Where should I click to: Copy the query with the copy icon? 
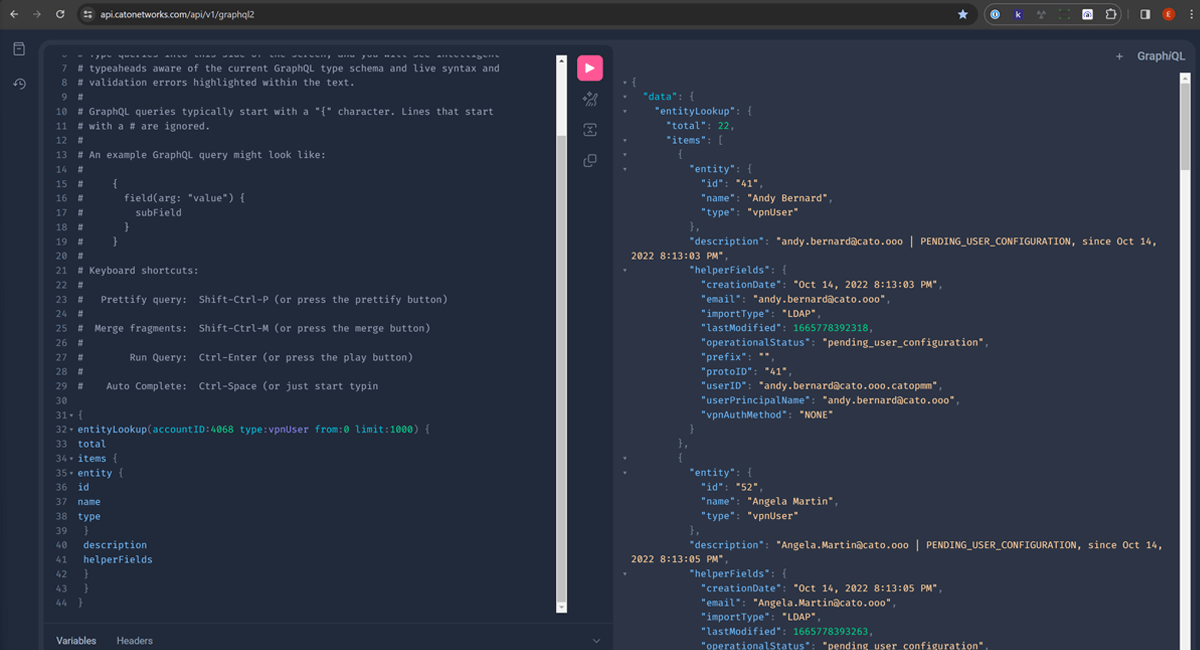[590, 161]
